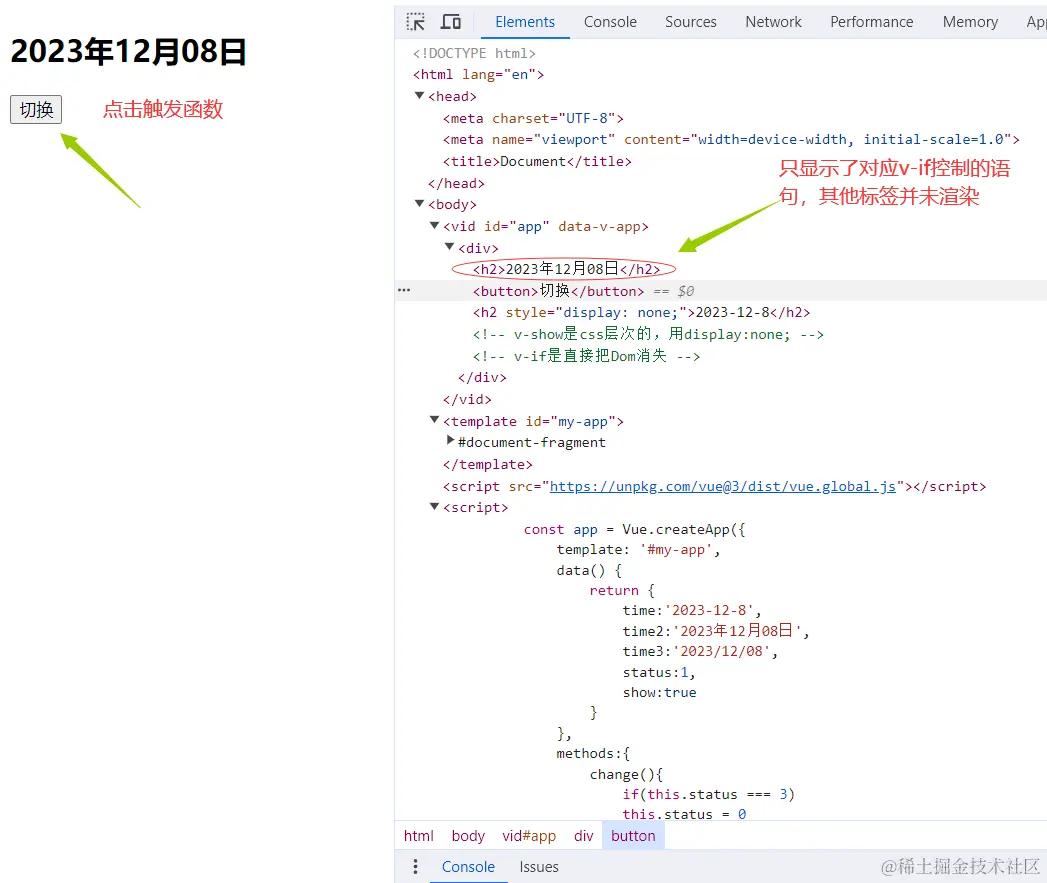Open the drawer three-dot menu icon

tap(415, 866)
